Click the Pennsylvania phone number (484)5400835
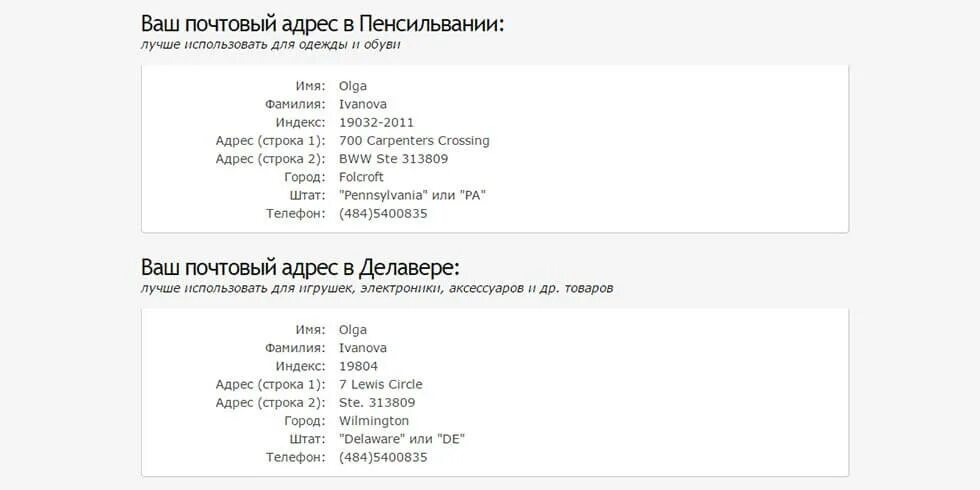Viewport: 980px width, 490px height. pyautogui.click(x=383, y=213)
